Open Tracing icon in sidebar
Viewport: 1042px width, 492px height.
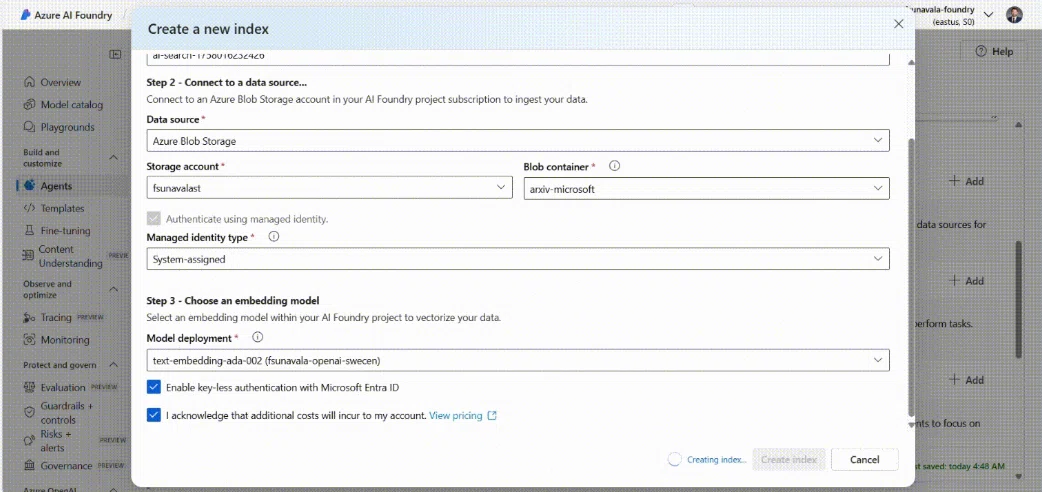29,317
